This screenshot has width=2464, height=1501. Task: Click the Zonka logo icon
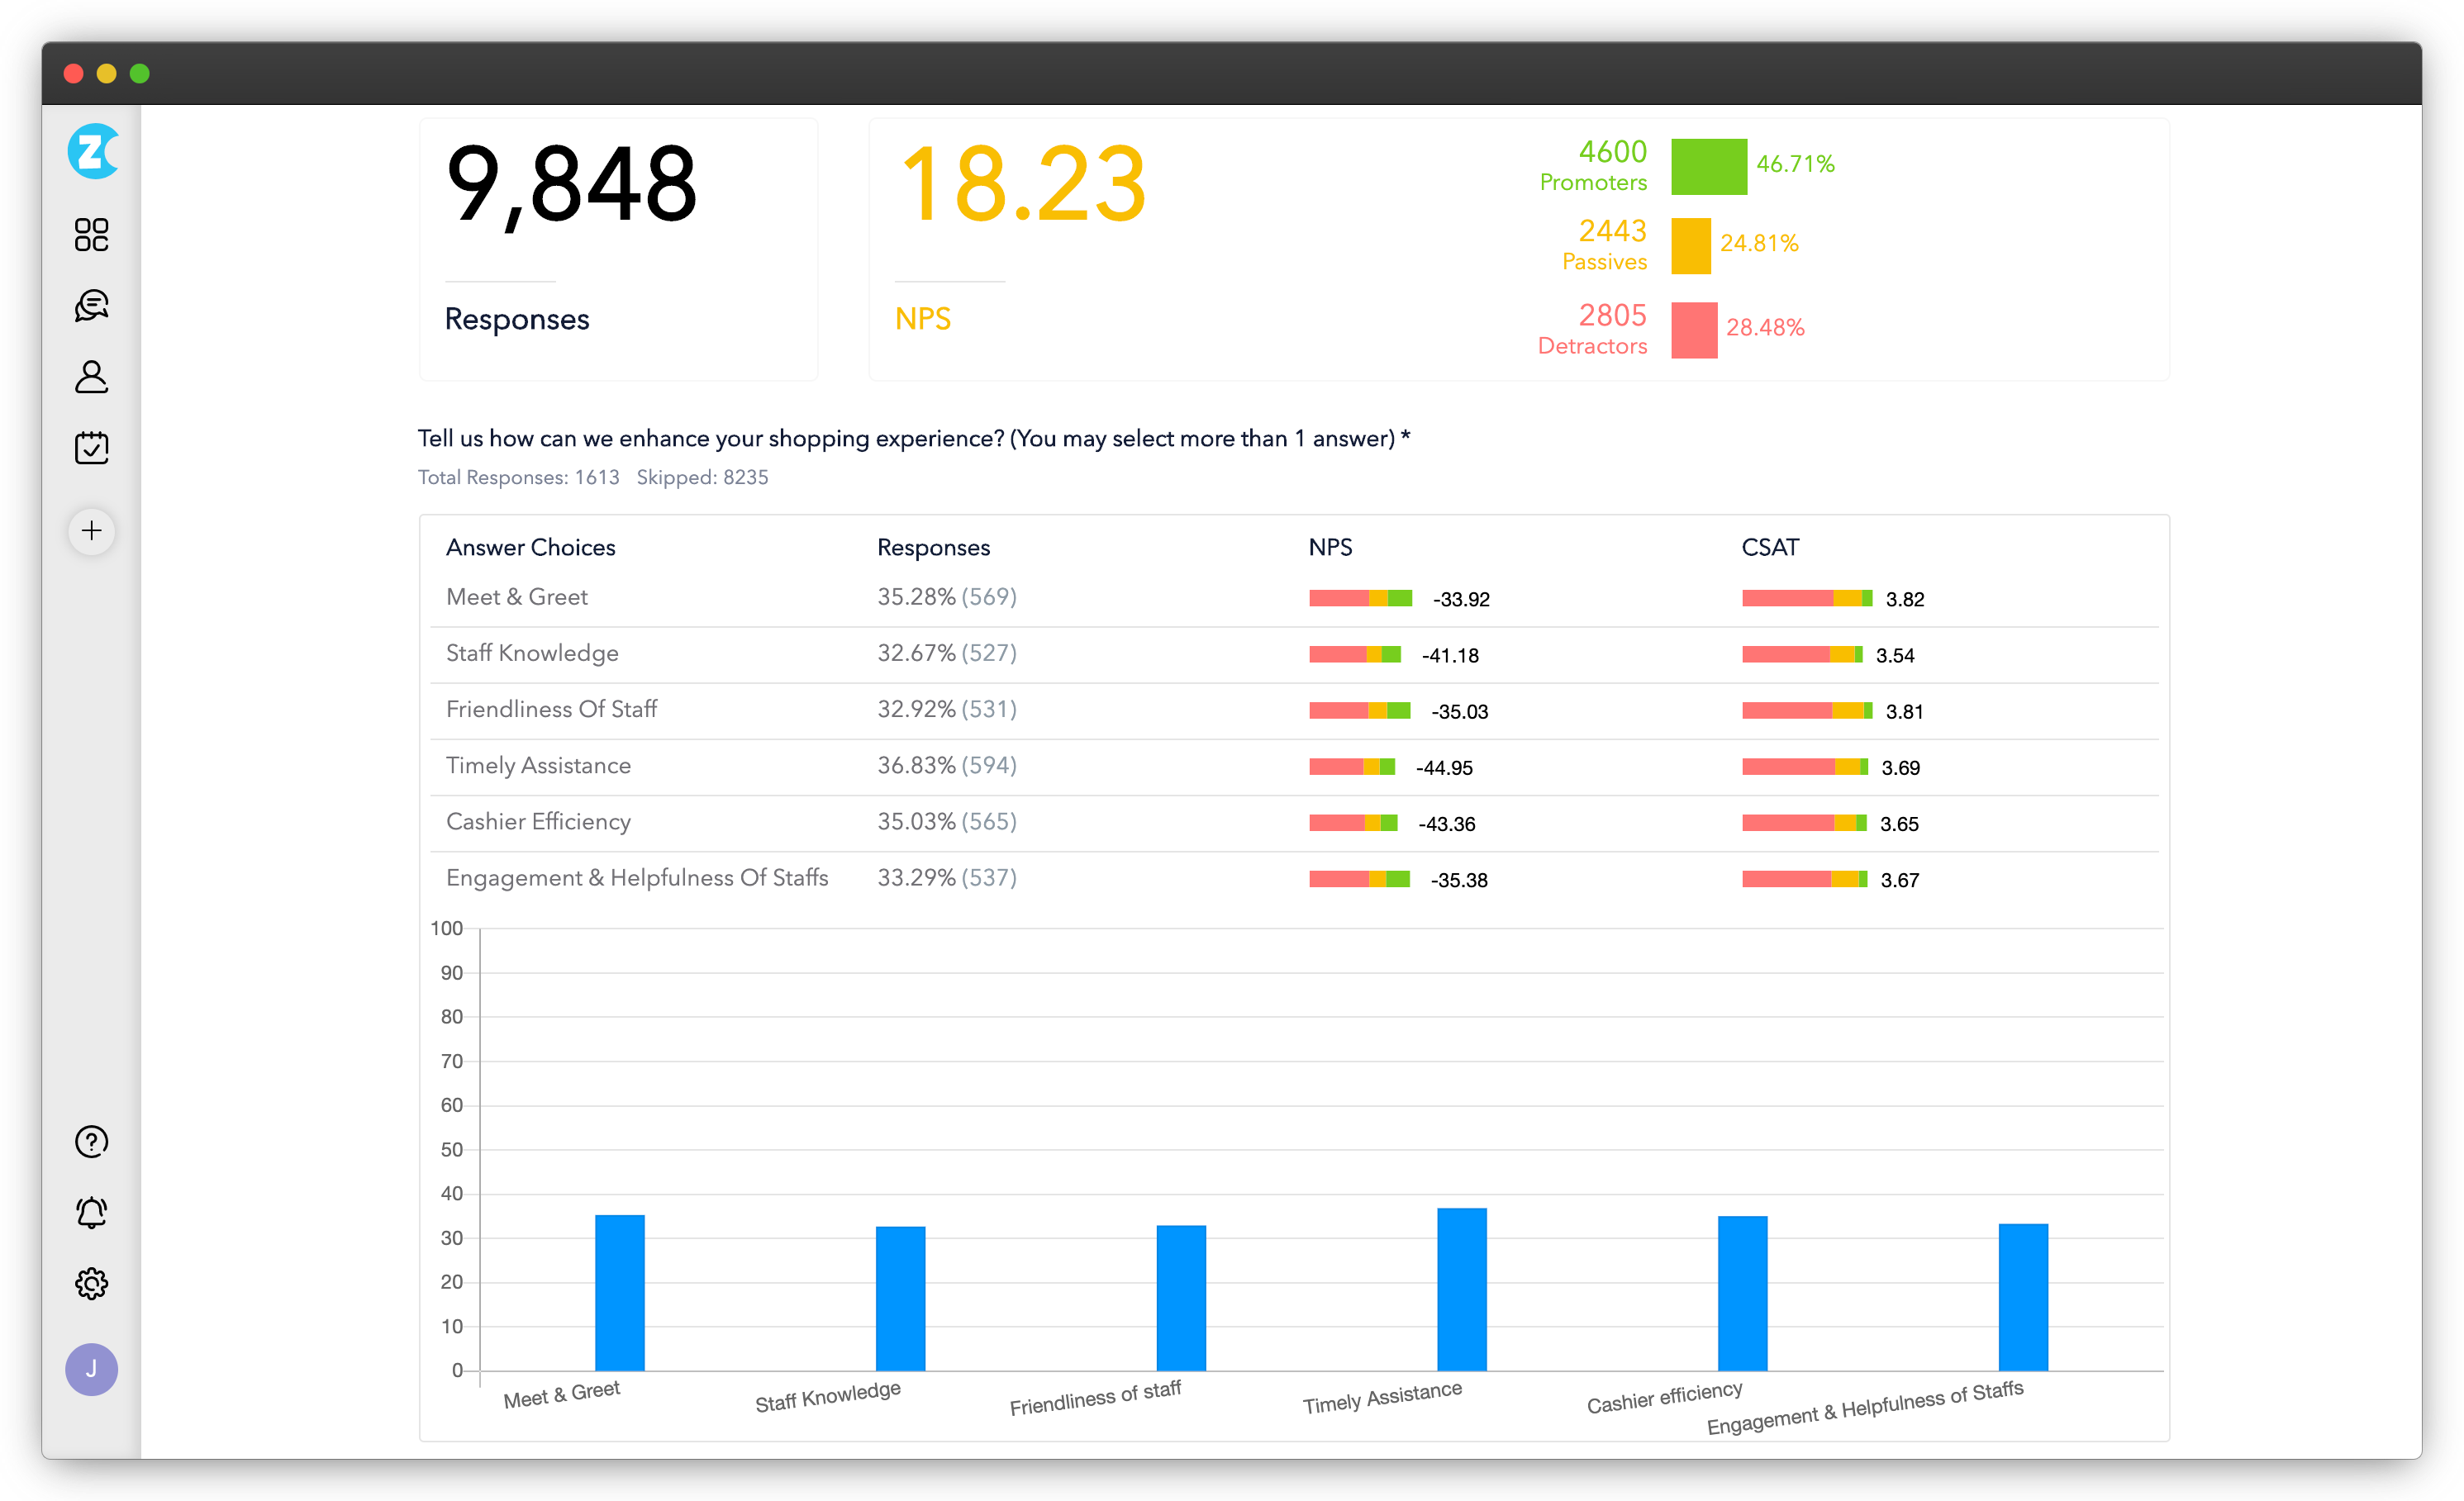pyautogui.click(x=92, y=152)
